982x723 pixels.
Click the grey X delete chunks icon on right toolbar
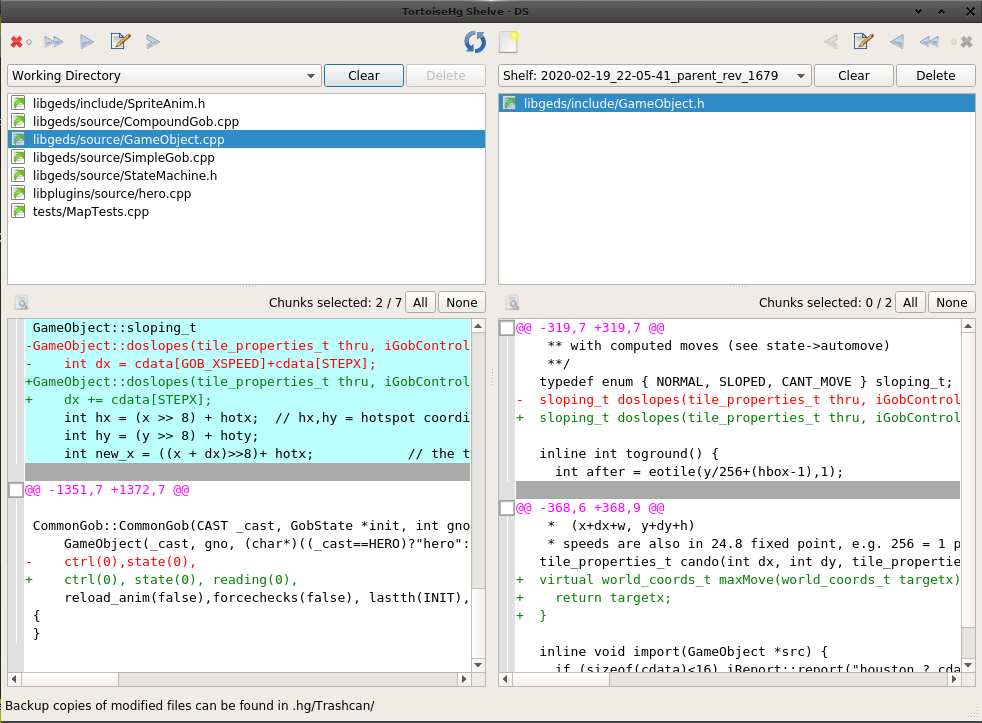966,42
